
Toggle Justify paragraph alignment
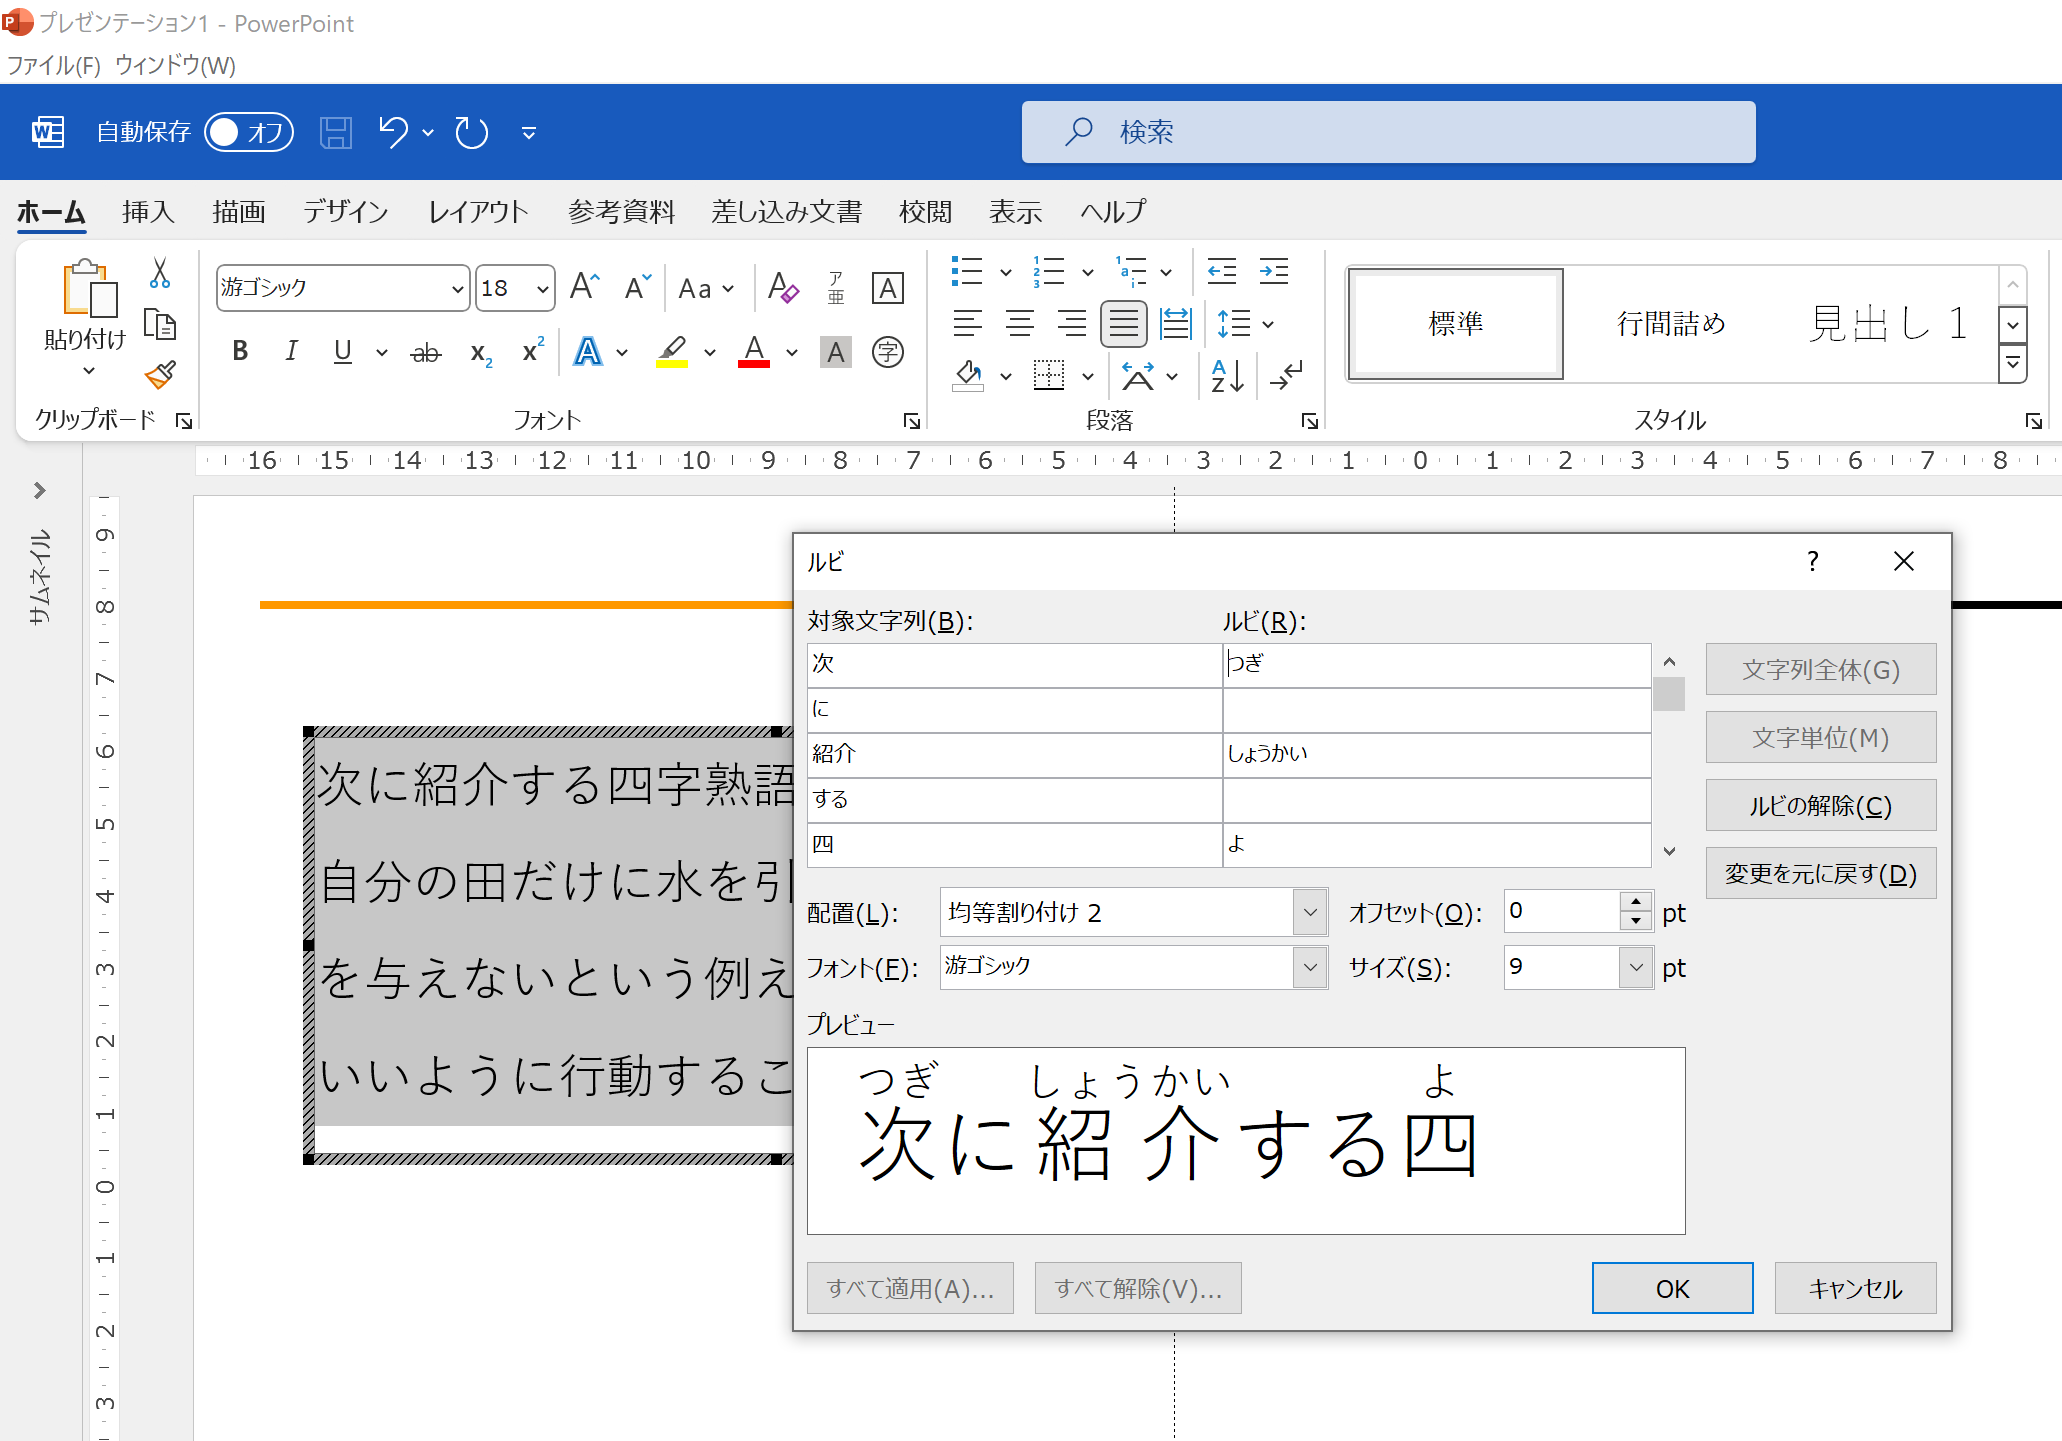[1123, 324]
